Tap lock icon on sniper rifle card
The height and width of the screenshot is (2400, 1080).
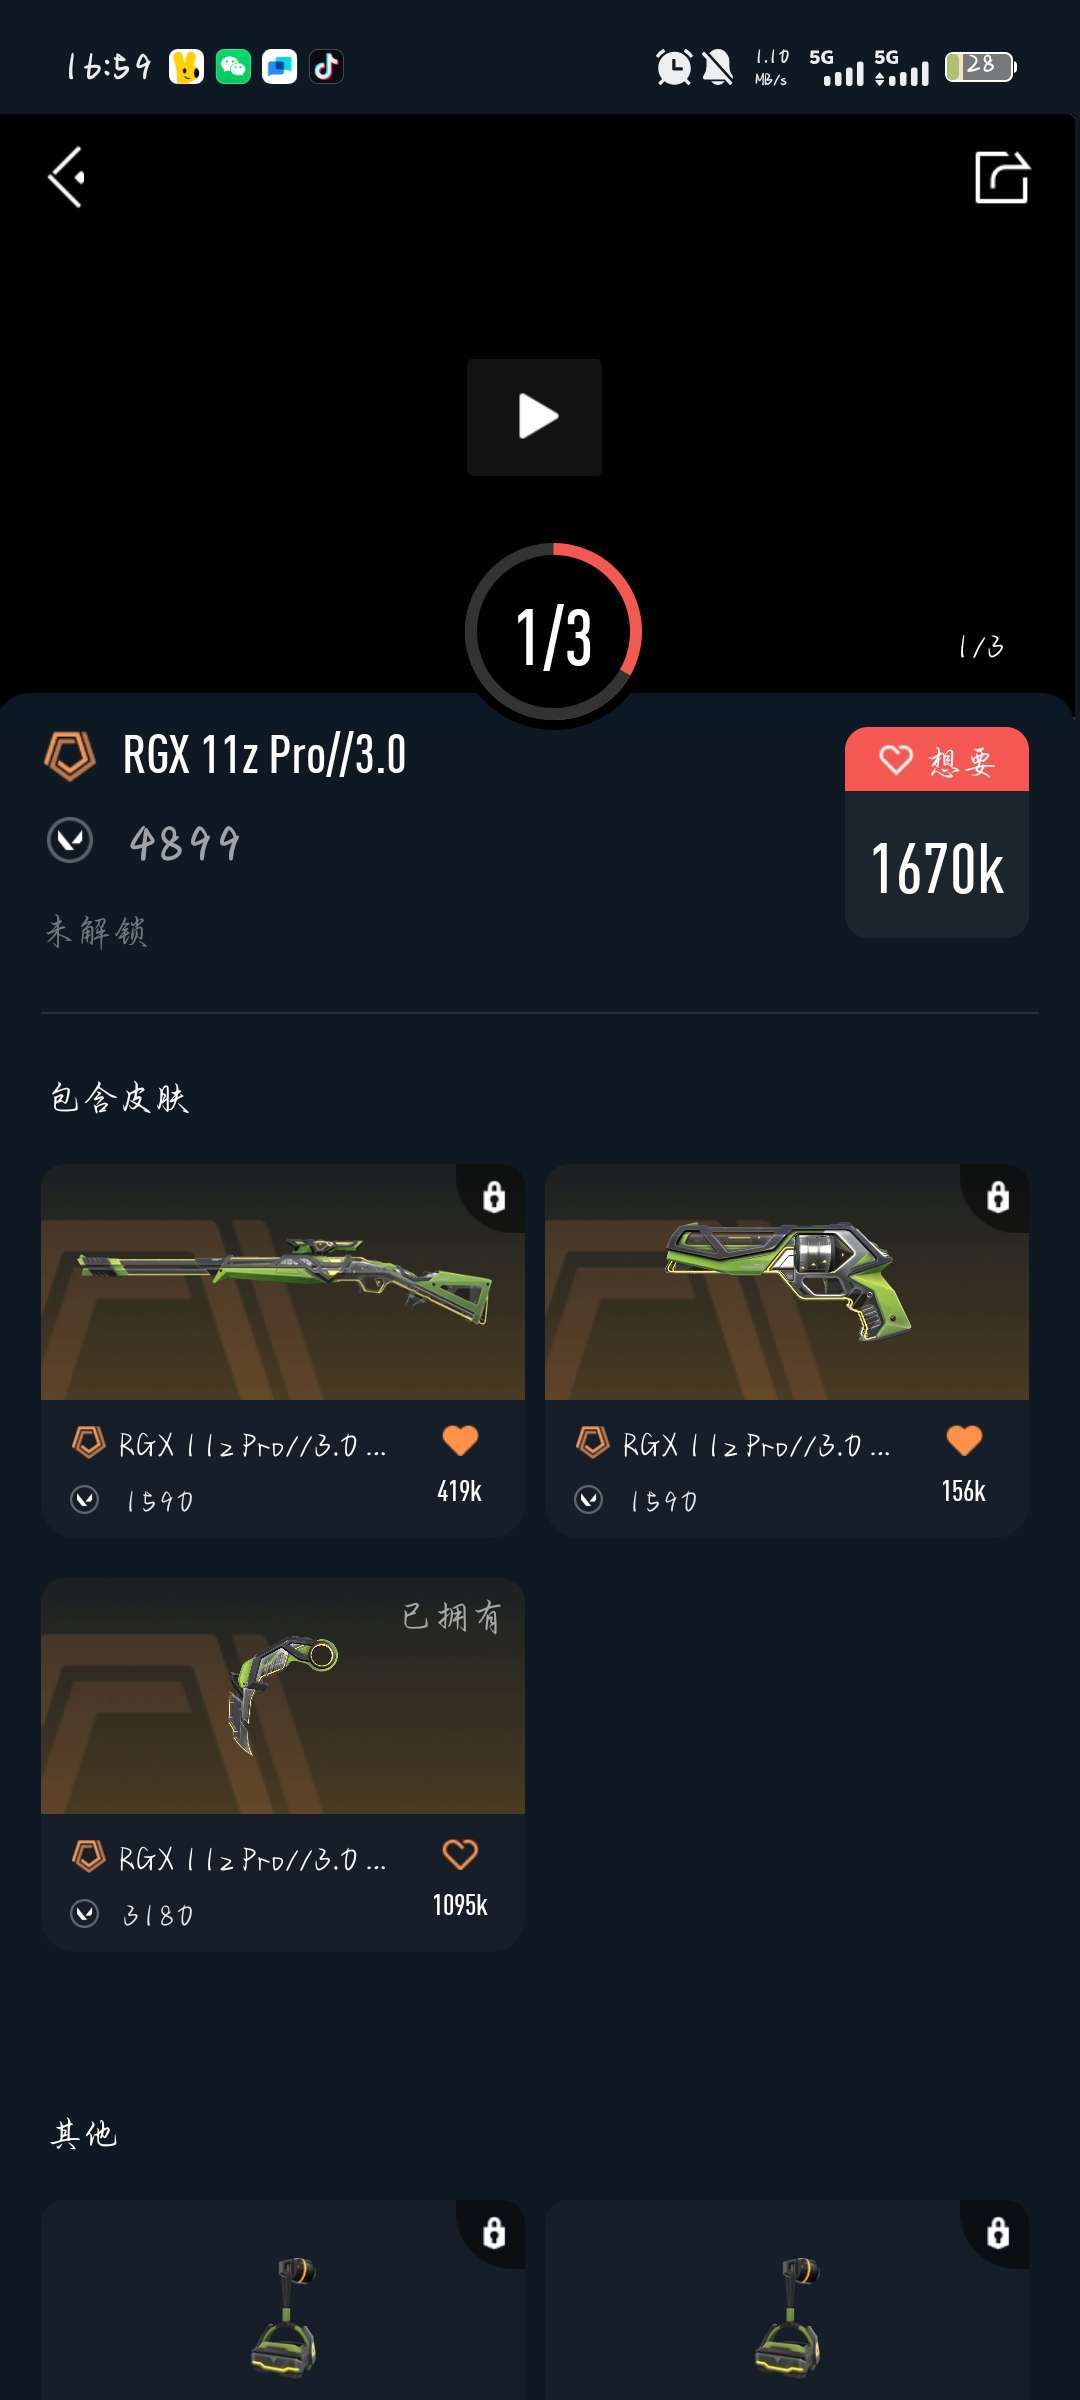pyautogui.click(x=494, y=1197)
